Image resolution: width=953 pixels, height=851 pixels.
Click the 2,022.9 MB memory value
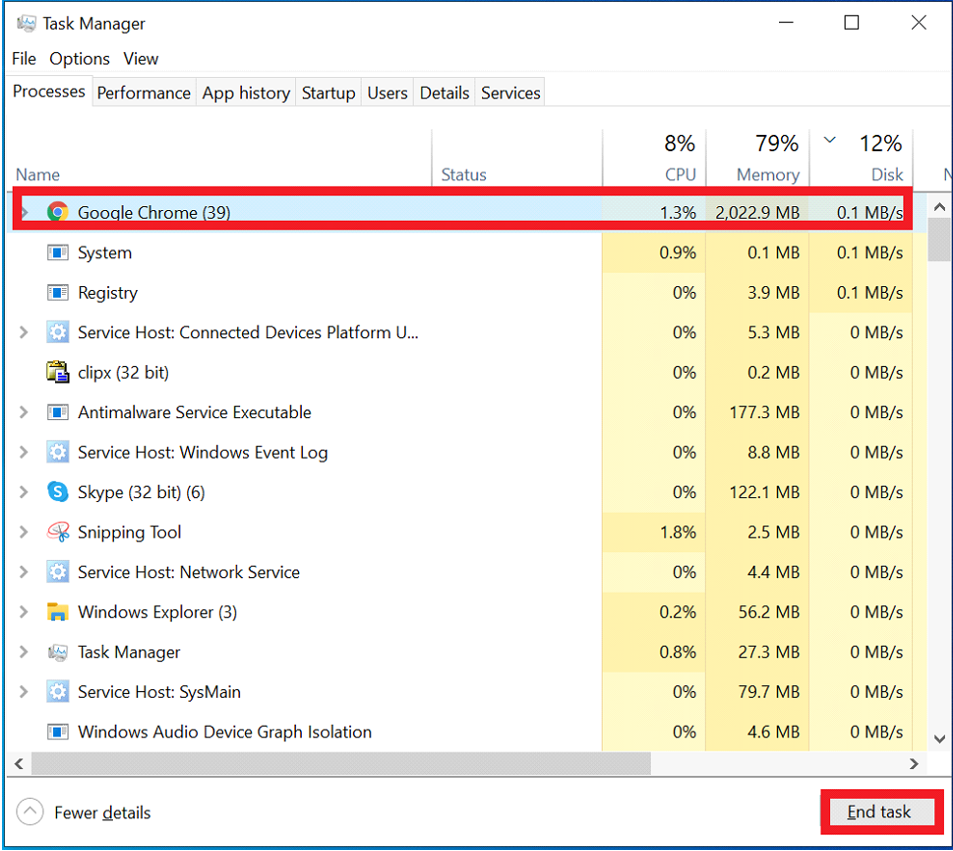tap(757, 212)
